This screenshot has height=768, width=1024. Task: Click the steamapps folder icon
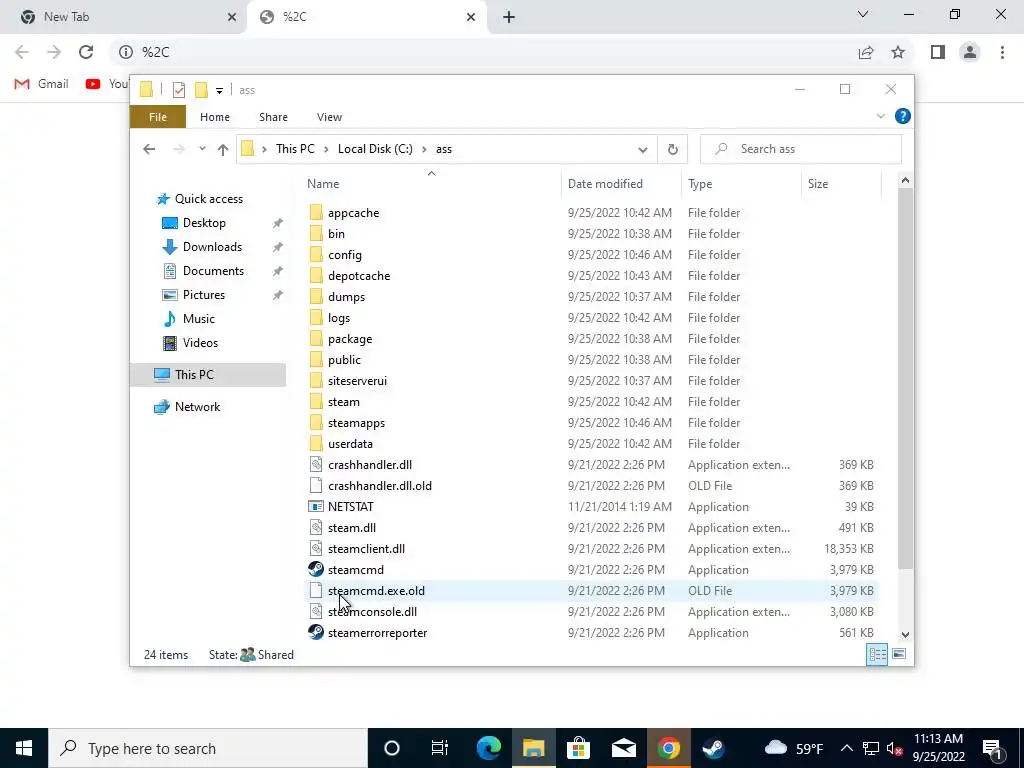point(316,423)
